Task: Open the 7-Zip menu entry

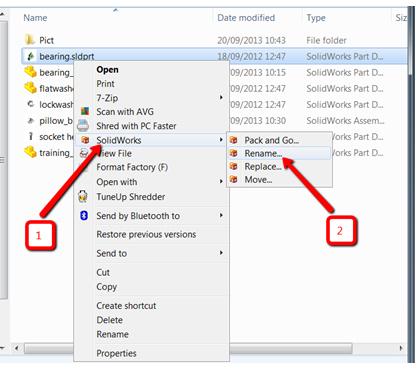Action: pyautogui.click(x=107, y=98)
